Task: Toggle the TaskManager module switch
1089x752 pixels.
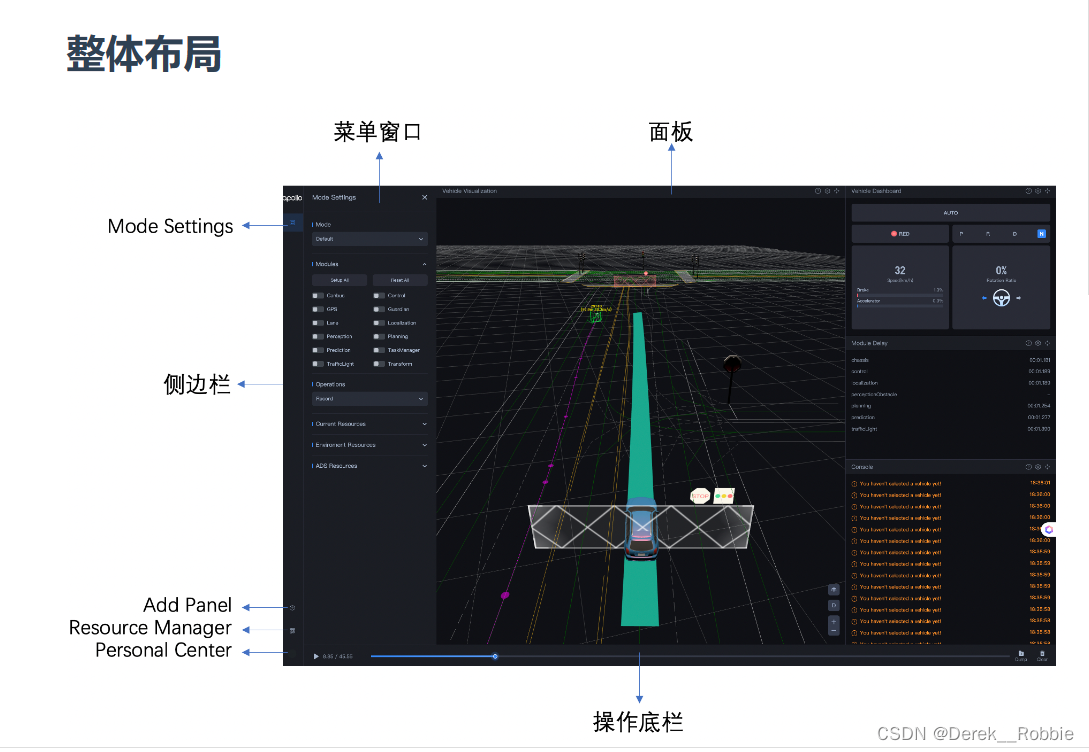Action: click(x=379, y=350)
